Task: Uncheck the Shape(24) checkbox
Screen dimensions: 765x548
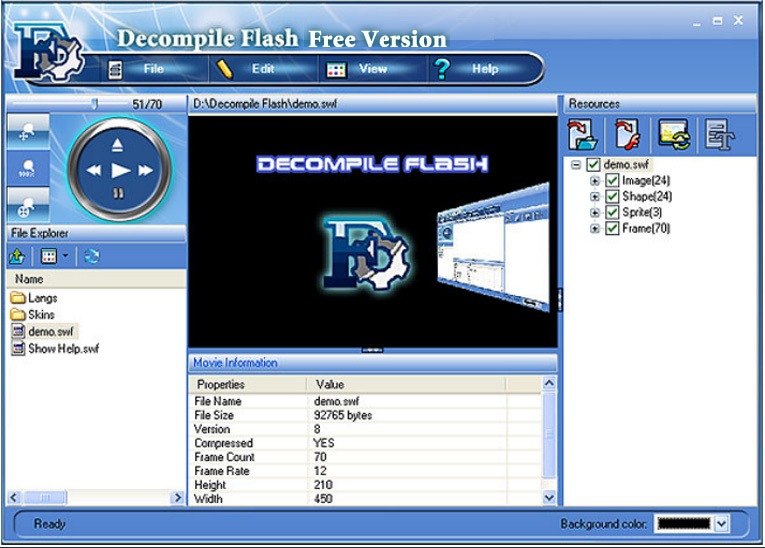Action: 612,197
